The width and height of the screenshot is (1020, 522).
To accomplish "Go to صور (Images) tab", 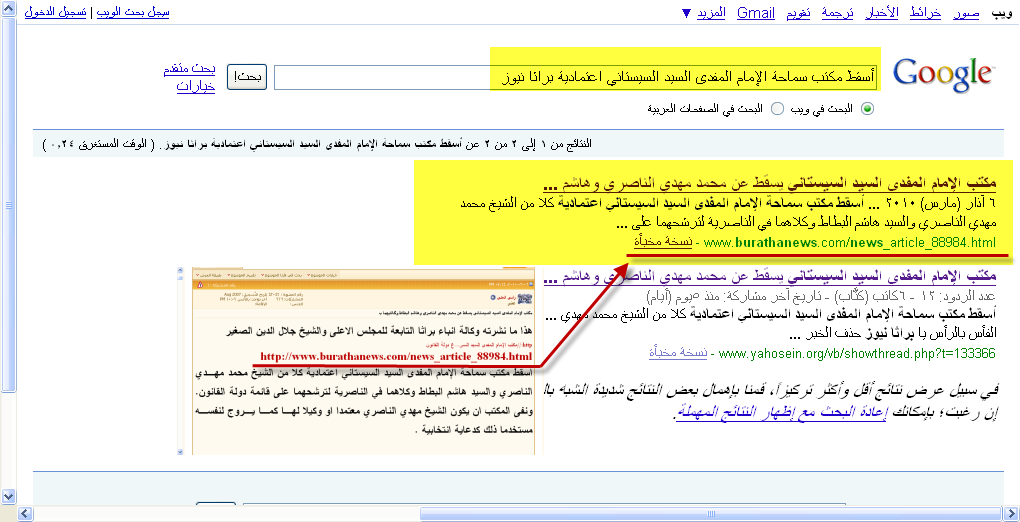I will (x=965, y=13).
